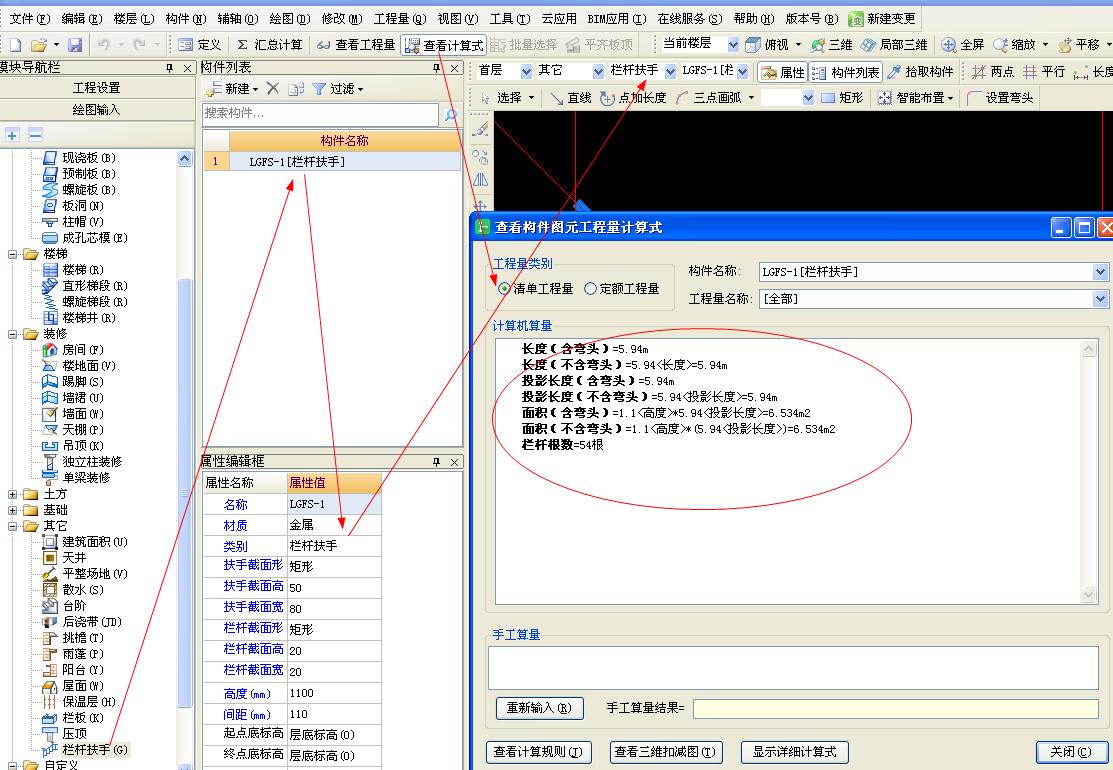Click 智能布置 smart layout tool
The height and width of the screenshot is (770, 1113).
pos(916,98)
